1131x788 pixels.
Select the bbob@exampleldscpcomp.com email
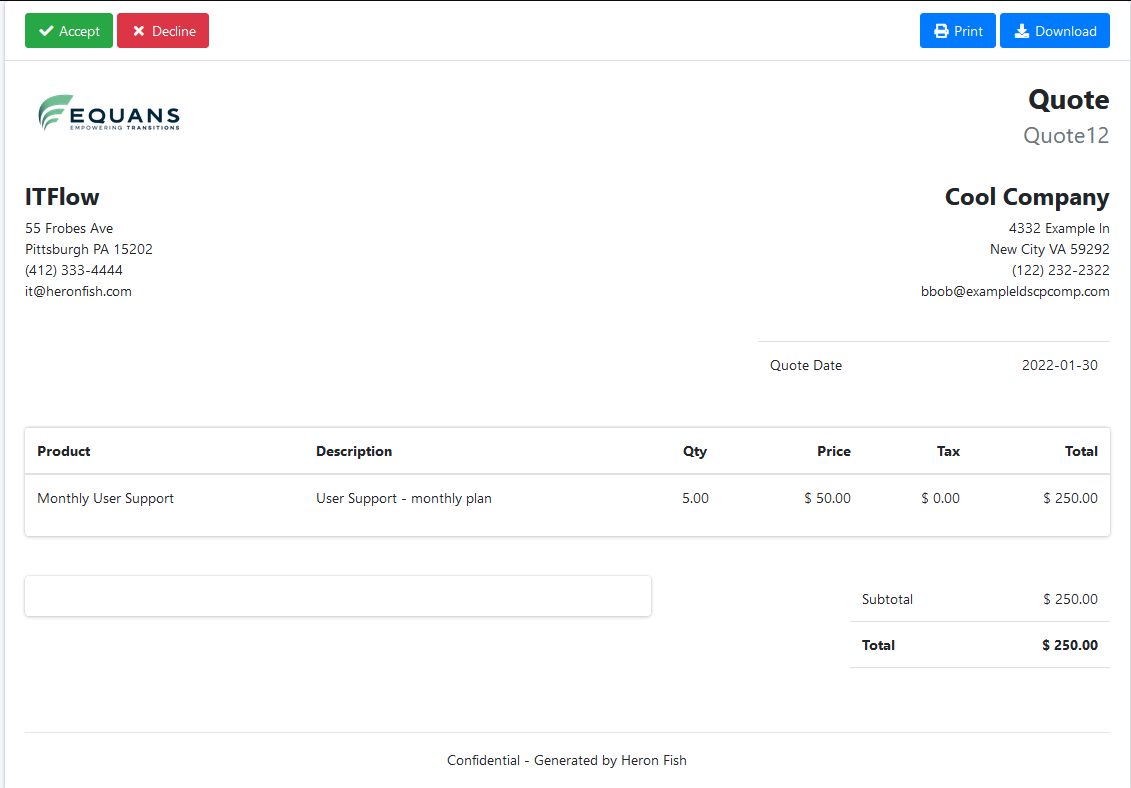click(x=1015, y=292)
